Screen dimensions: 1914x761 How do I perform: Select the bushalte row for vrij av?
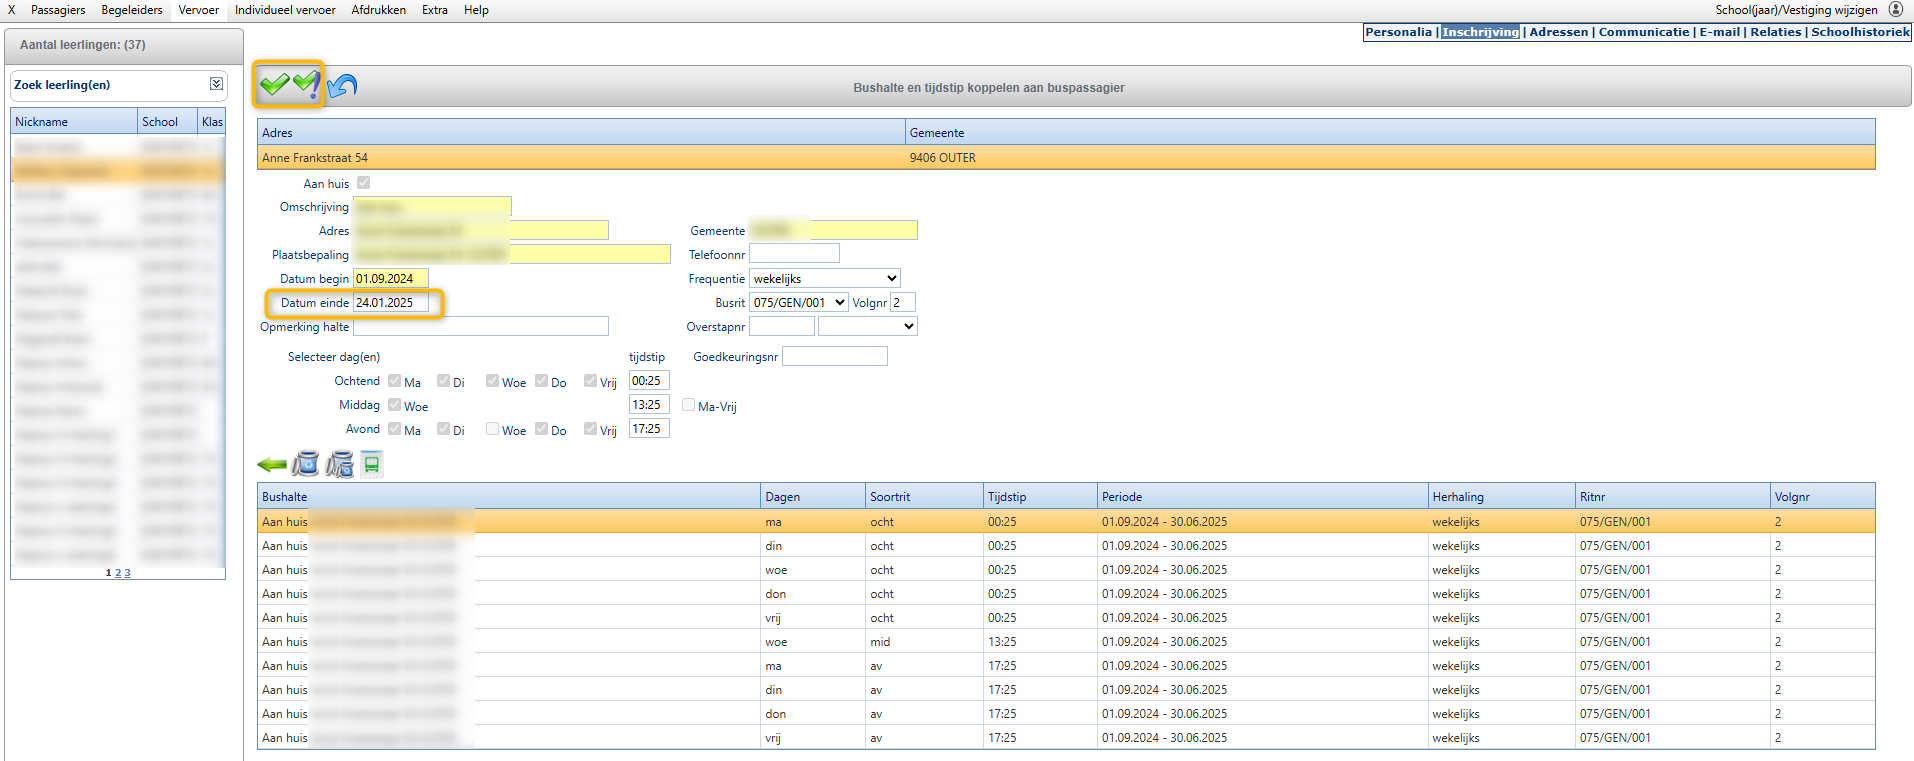1066,738
